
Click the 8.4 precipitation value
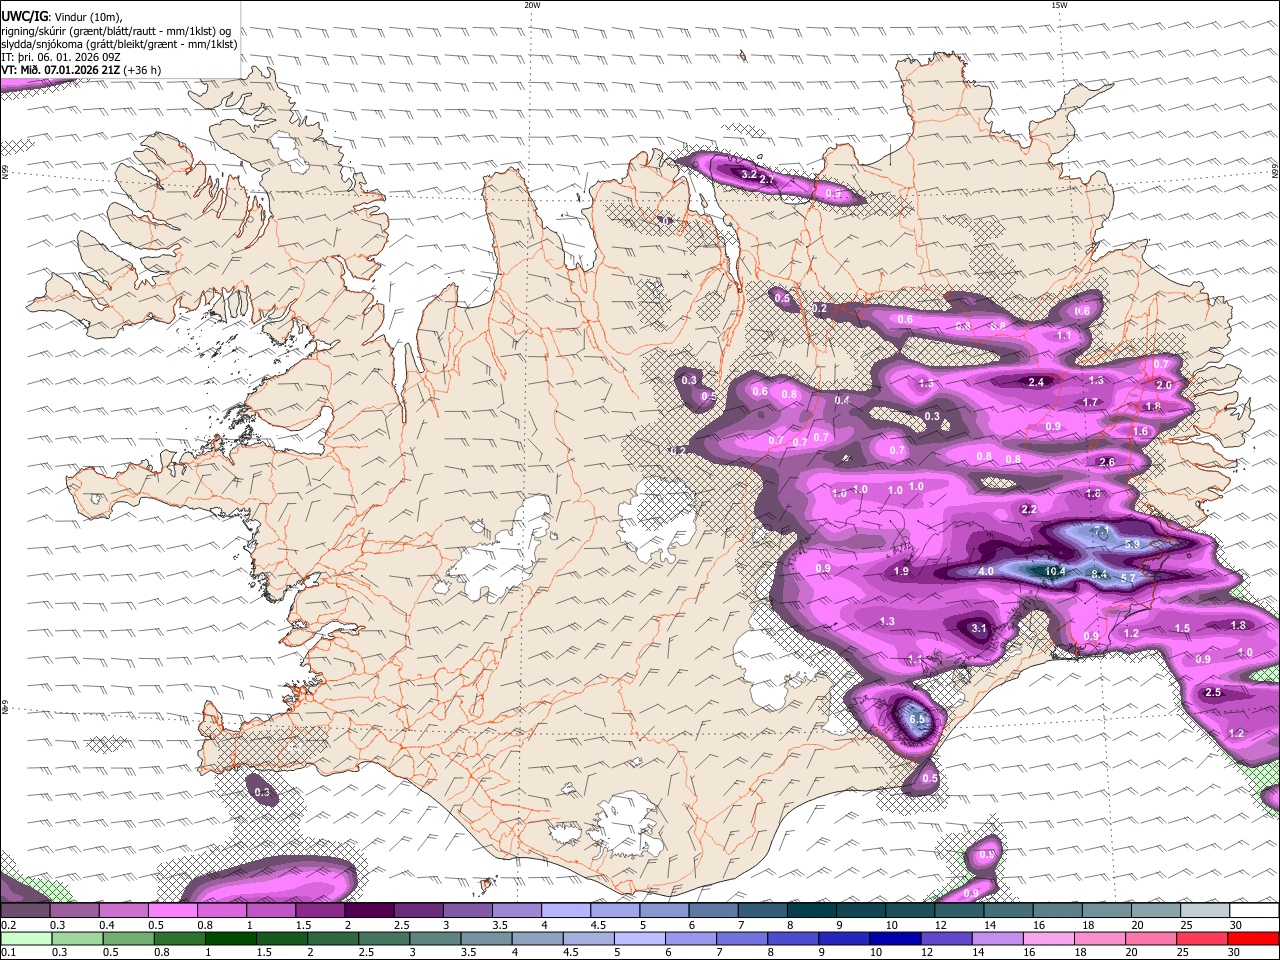coord(1099,574)
